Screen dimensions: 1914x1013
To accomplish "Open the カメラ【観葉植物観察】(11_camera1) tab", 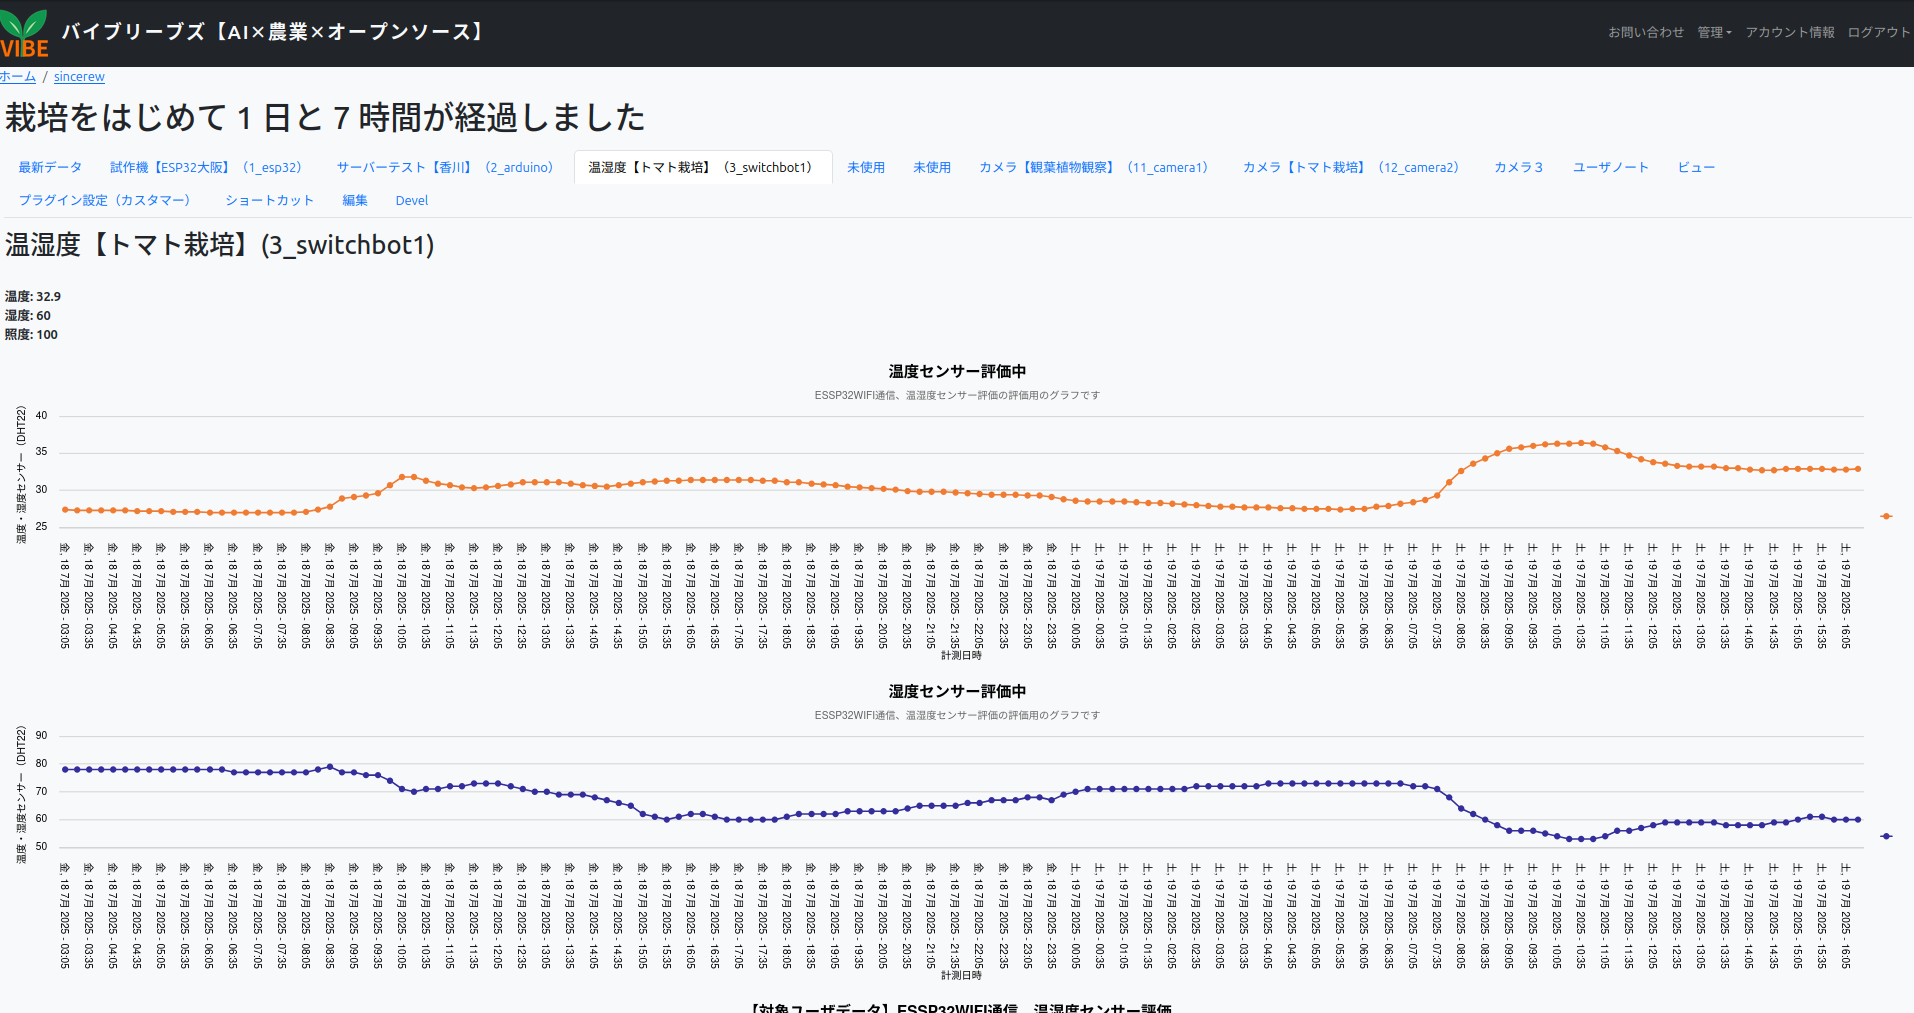I will 1094,167.
